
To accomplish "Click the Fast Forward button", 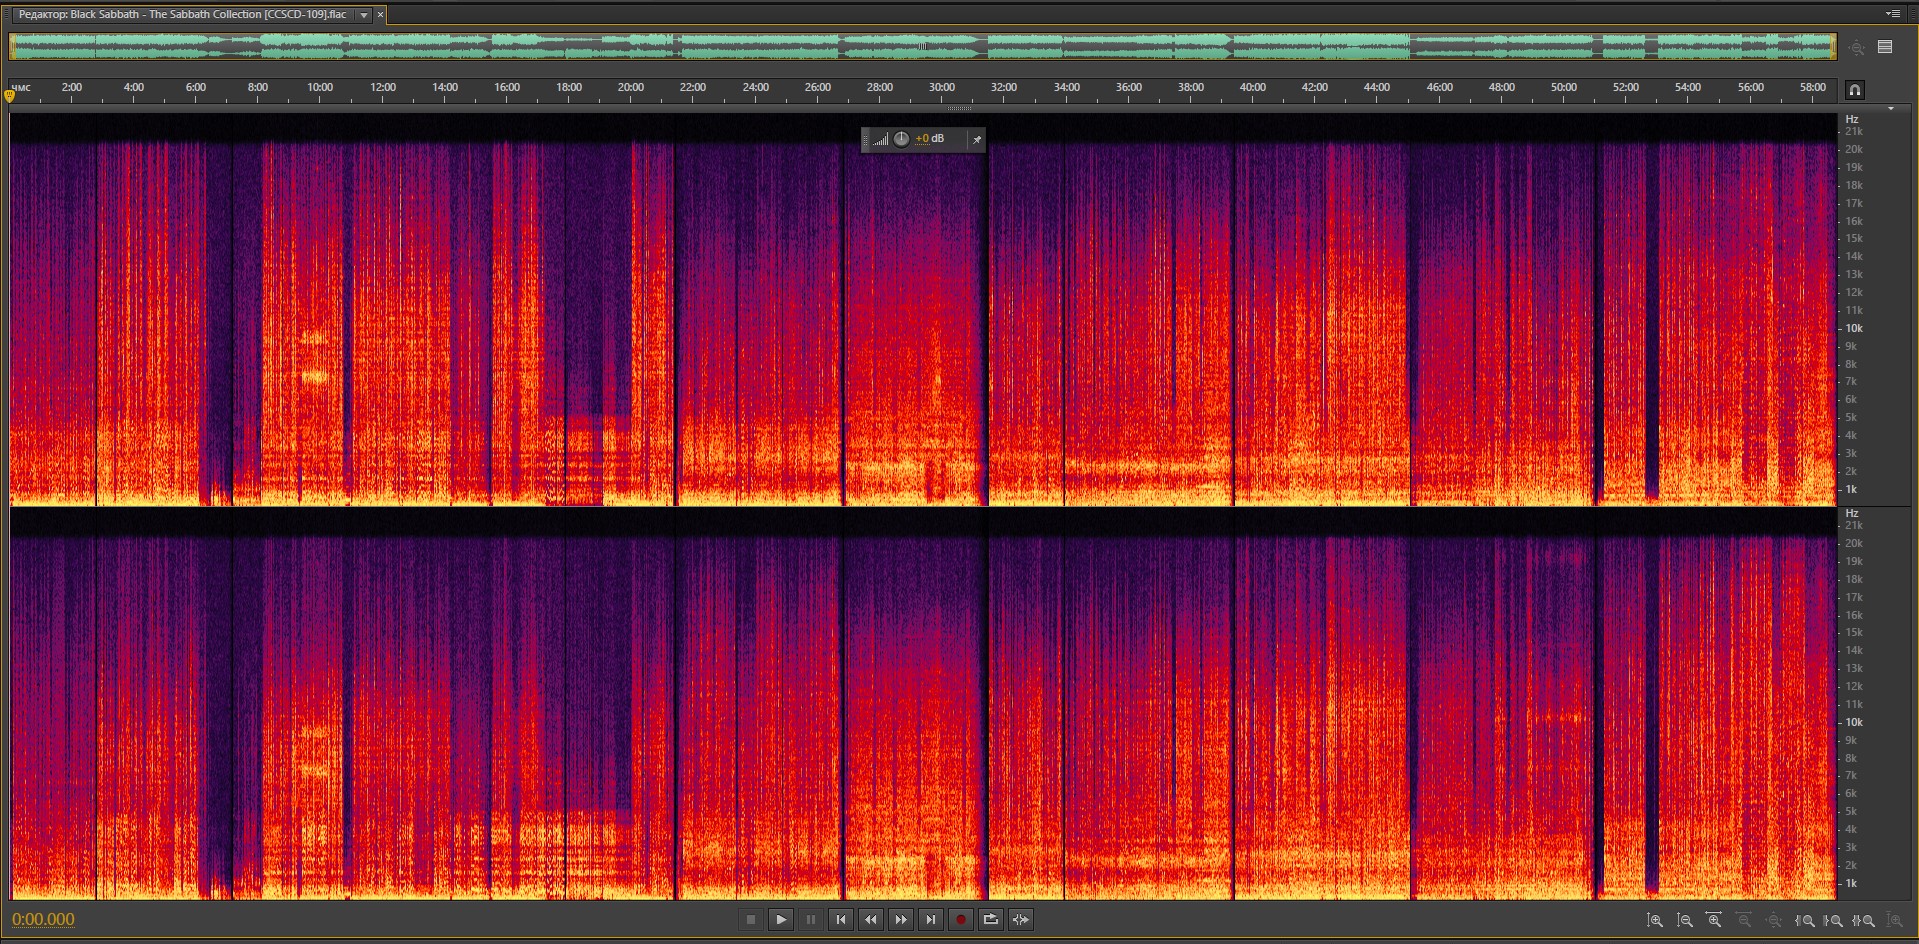I will 900,920.
